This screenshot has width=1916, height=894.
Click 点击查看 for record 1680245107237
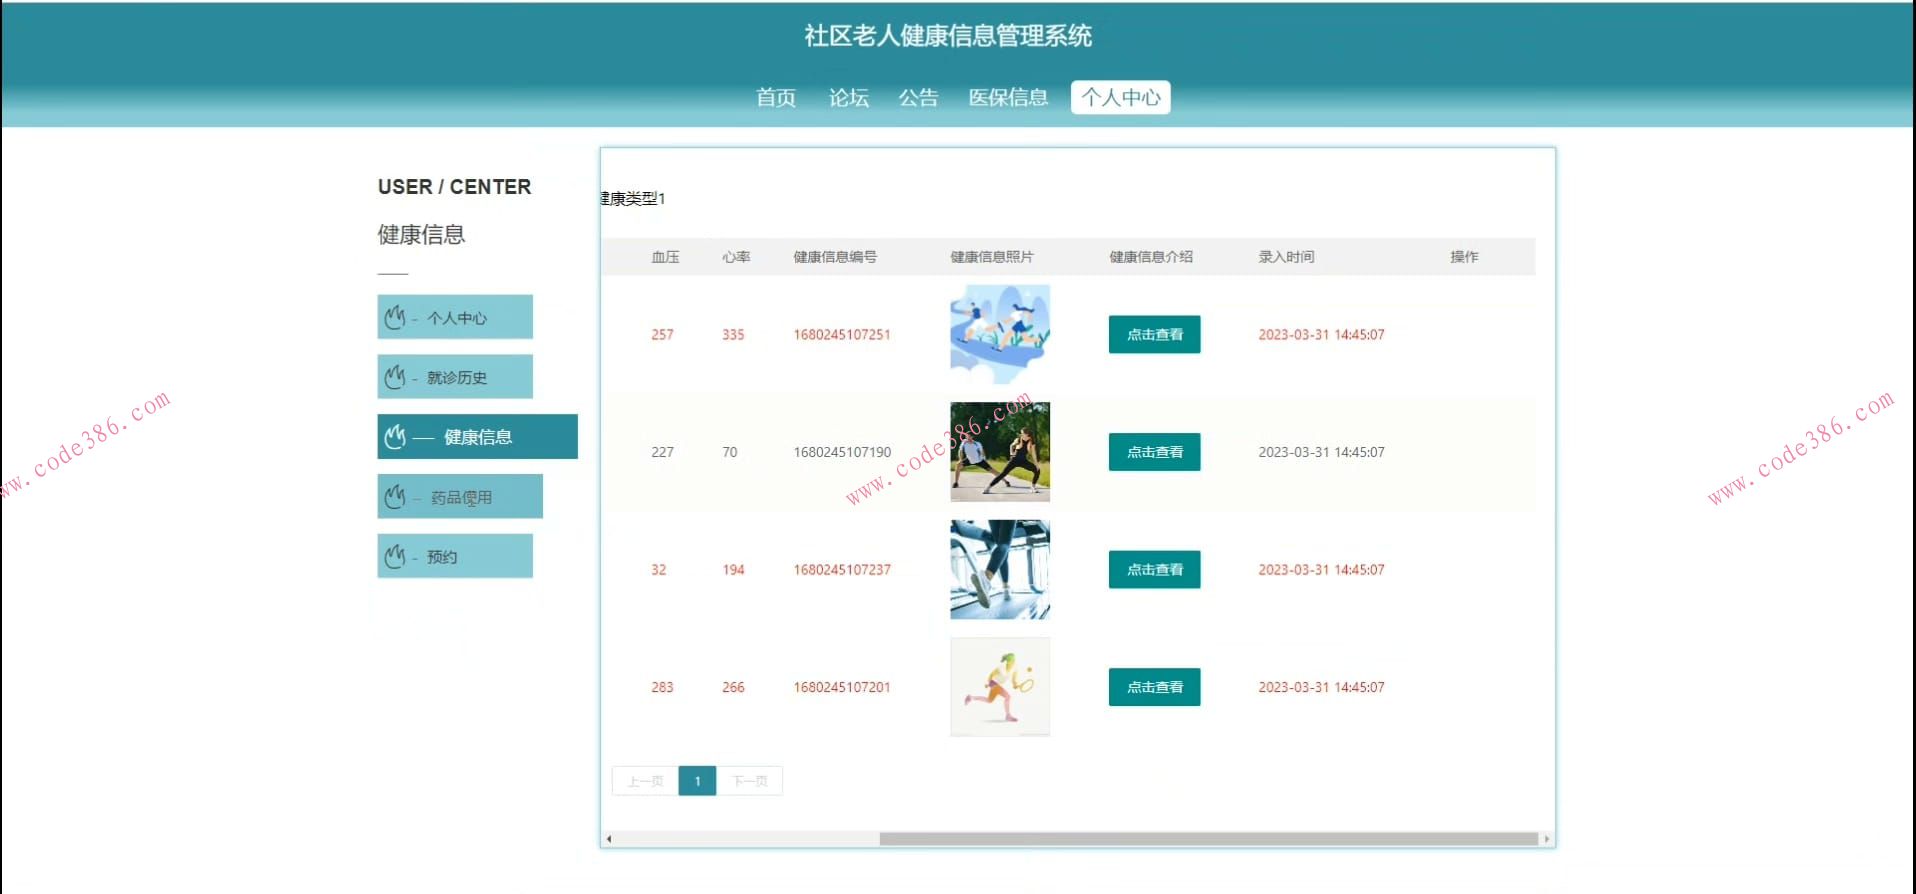1154,569
